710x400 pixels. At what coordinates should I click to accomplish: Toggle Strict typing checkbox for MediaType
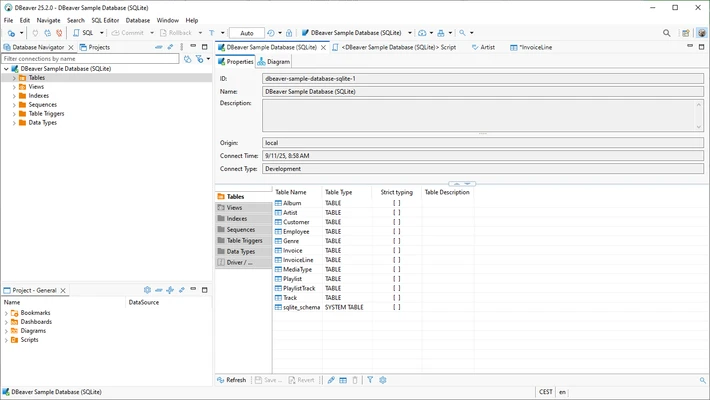(x=397, y=270)
